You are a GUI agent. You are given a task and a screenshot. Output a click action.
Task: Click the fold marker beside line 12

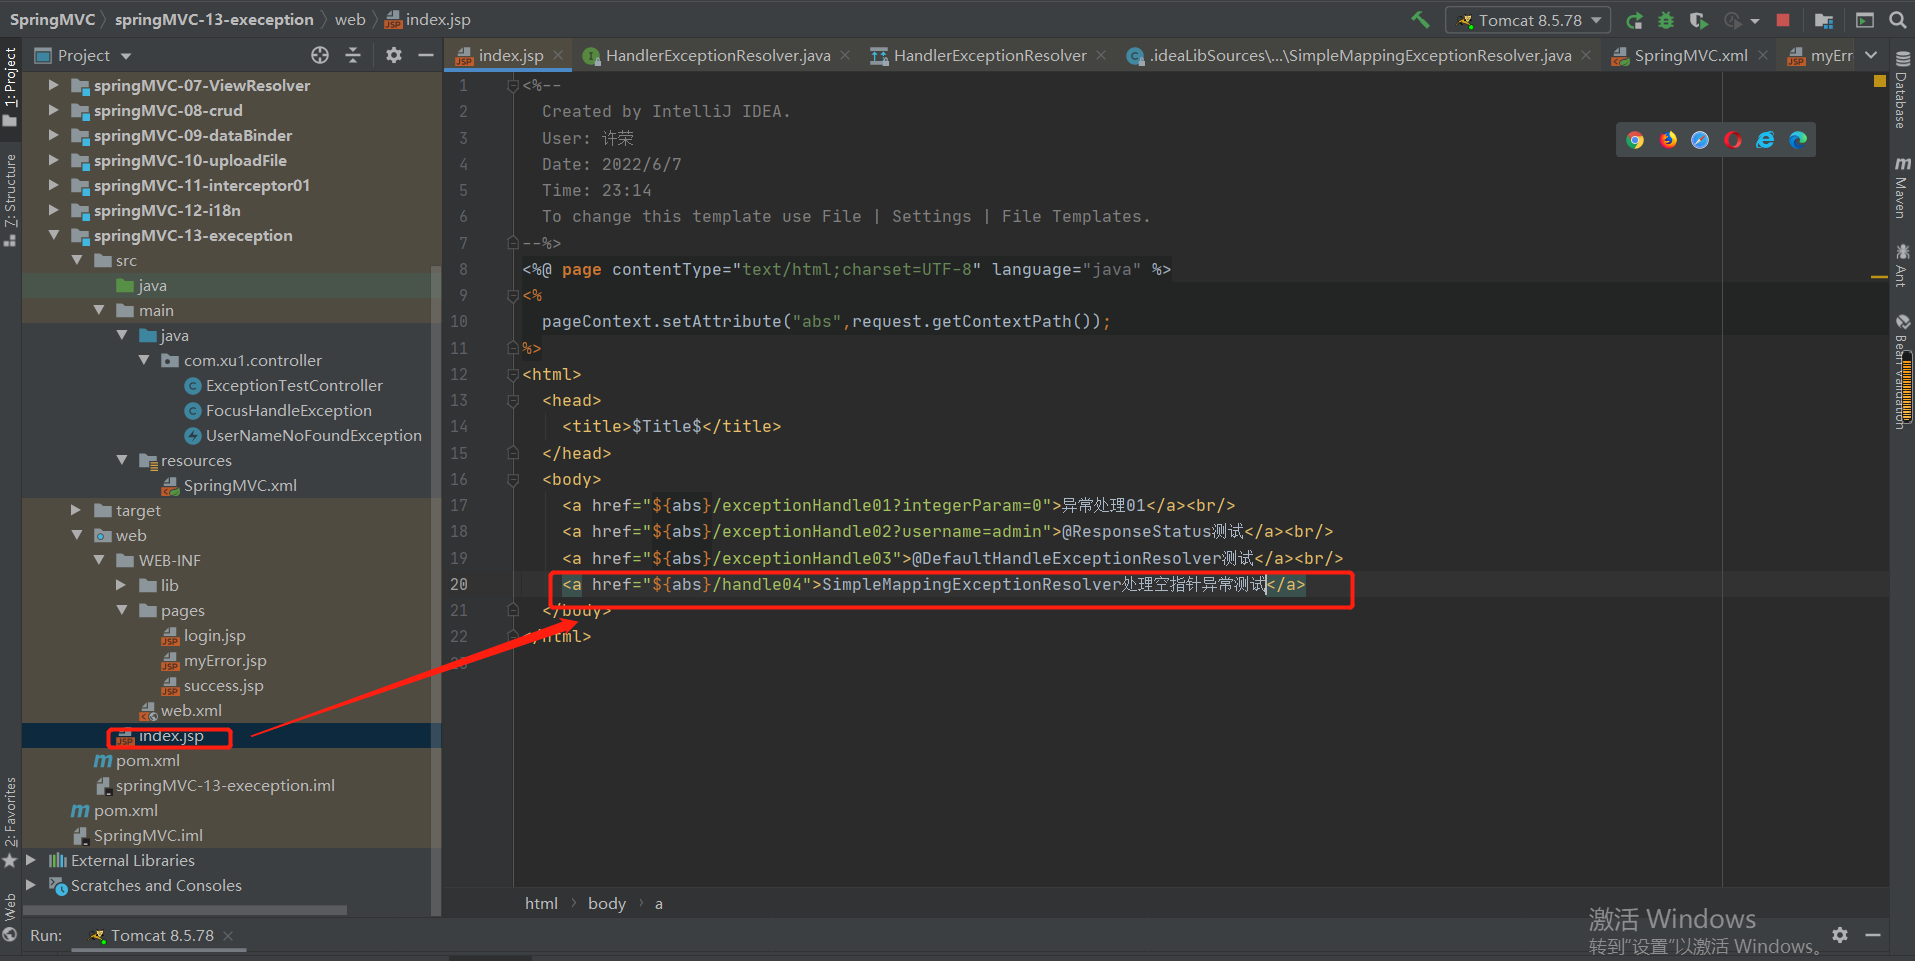pyautogui.click(x=512, y=375)
